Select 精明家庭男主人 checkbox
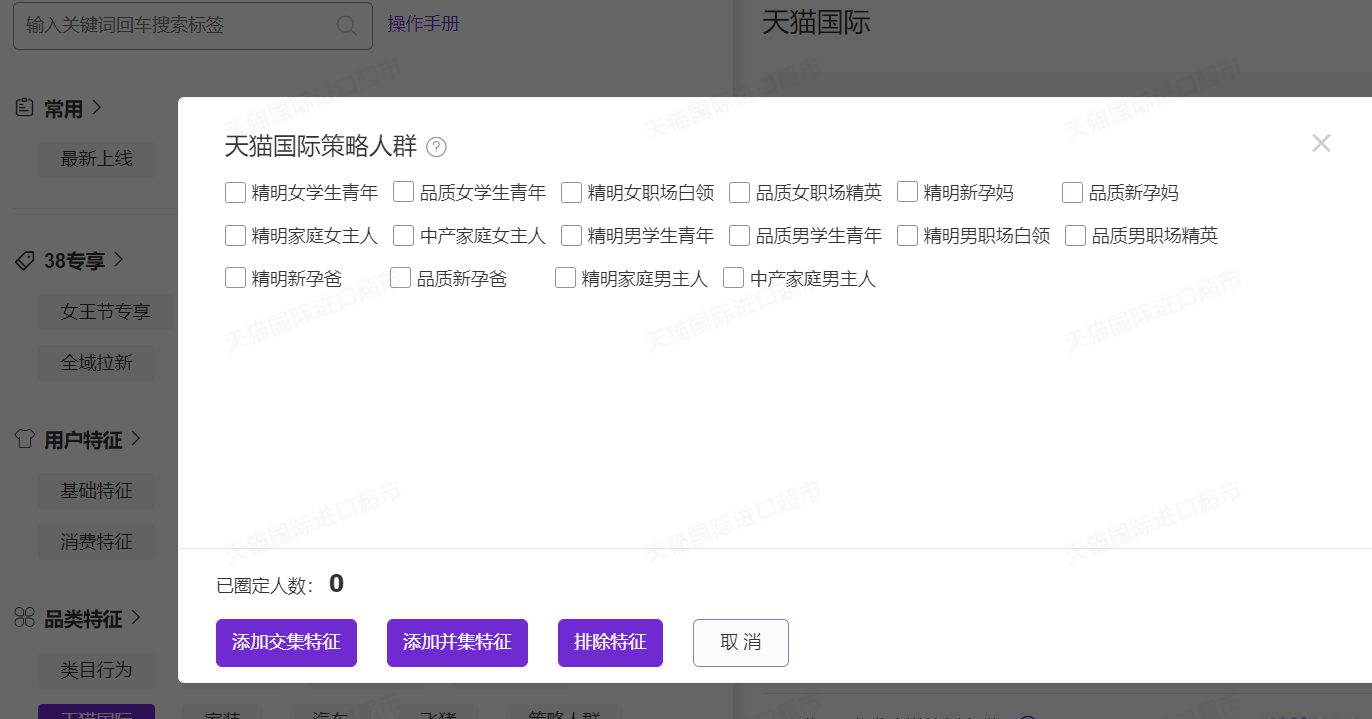 (x=565, y=278)
